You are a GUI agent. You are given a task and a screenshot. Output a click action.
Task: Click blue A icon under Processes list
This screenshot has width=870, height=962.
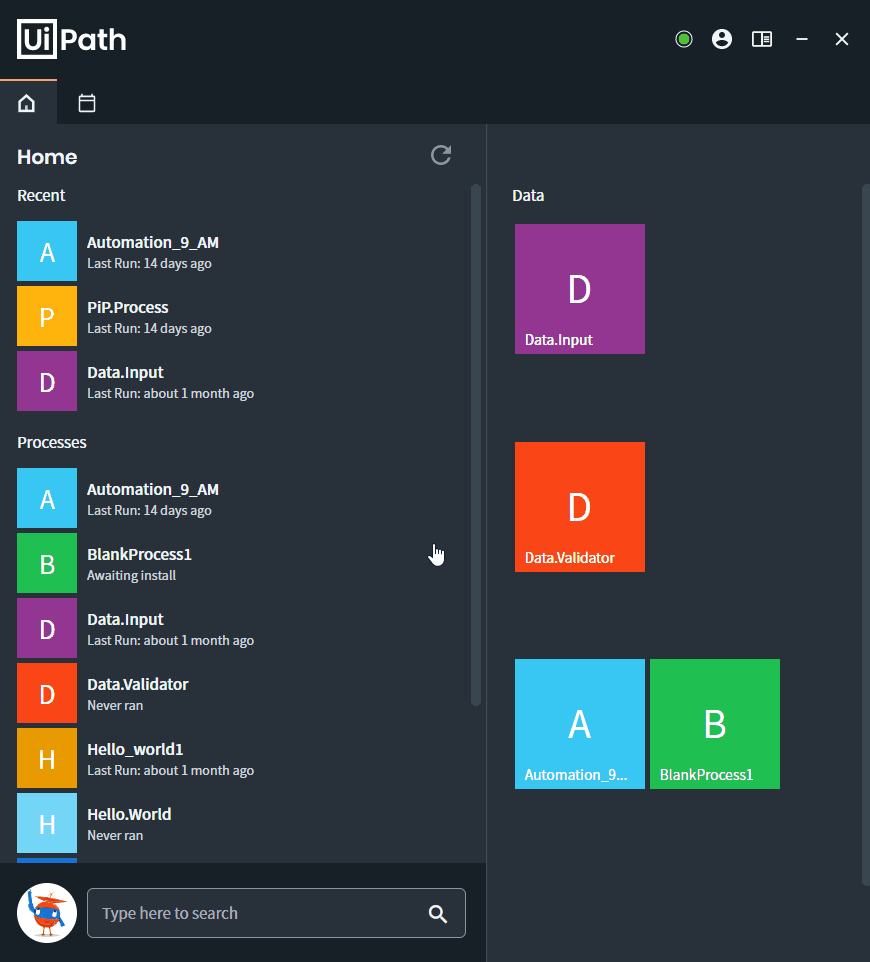[47, 498]
